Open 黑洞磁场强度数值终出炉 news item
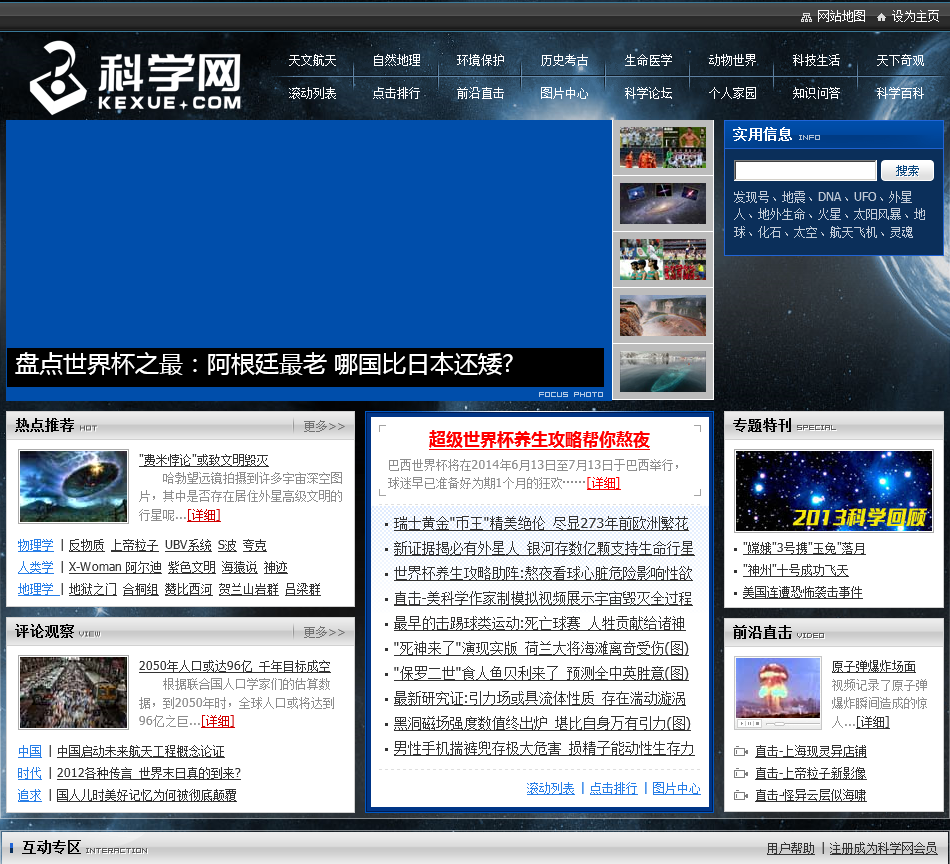950x864 pixels. 542,723
